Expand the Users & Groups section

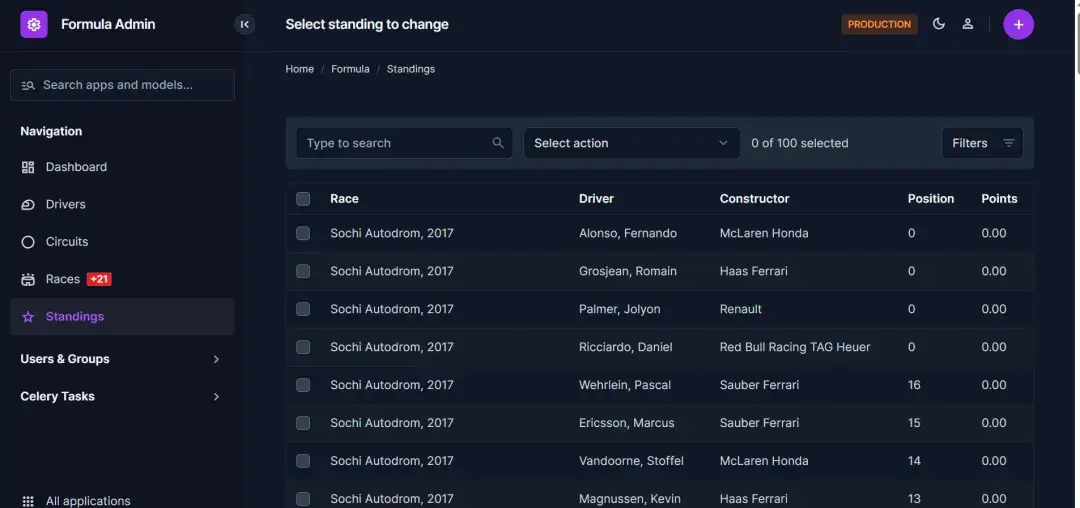point(122,359)
